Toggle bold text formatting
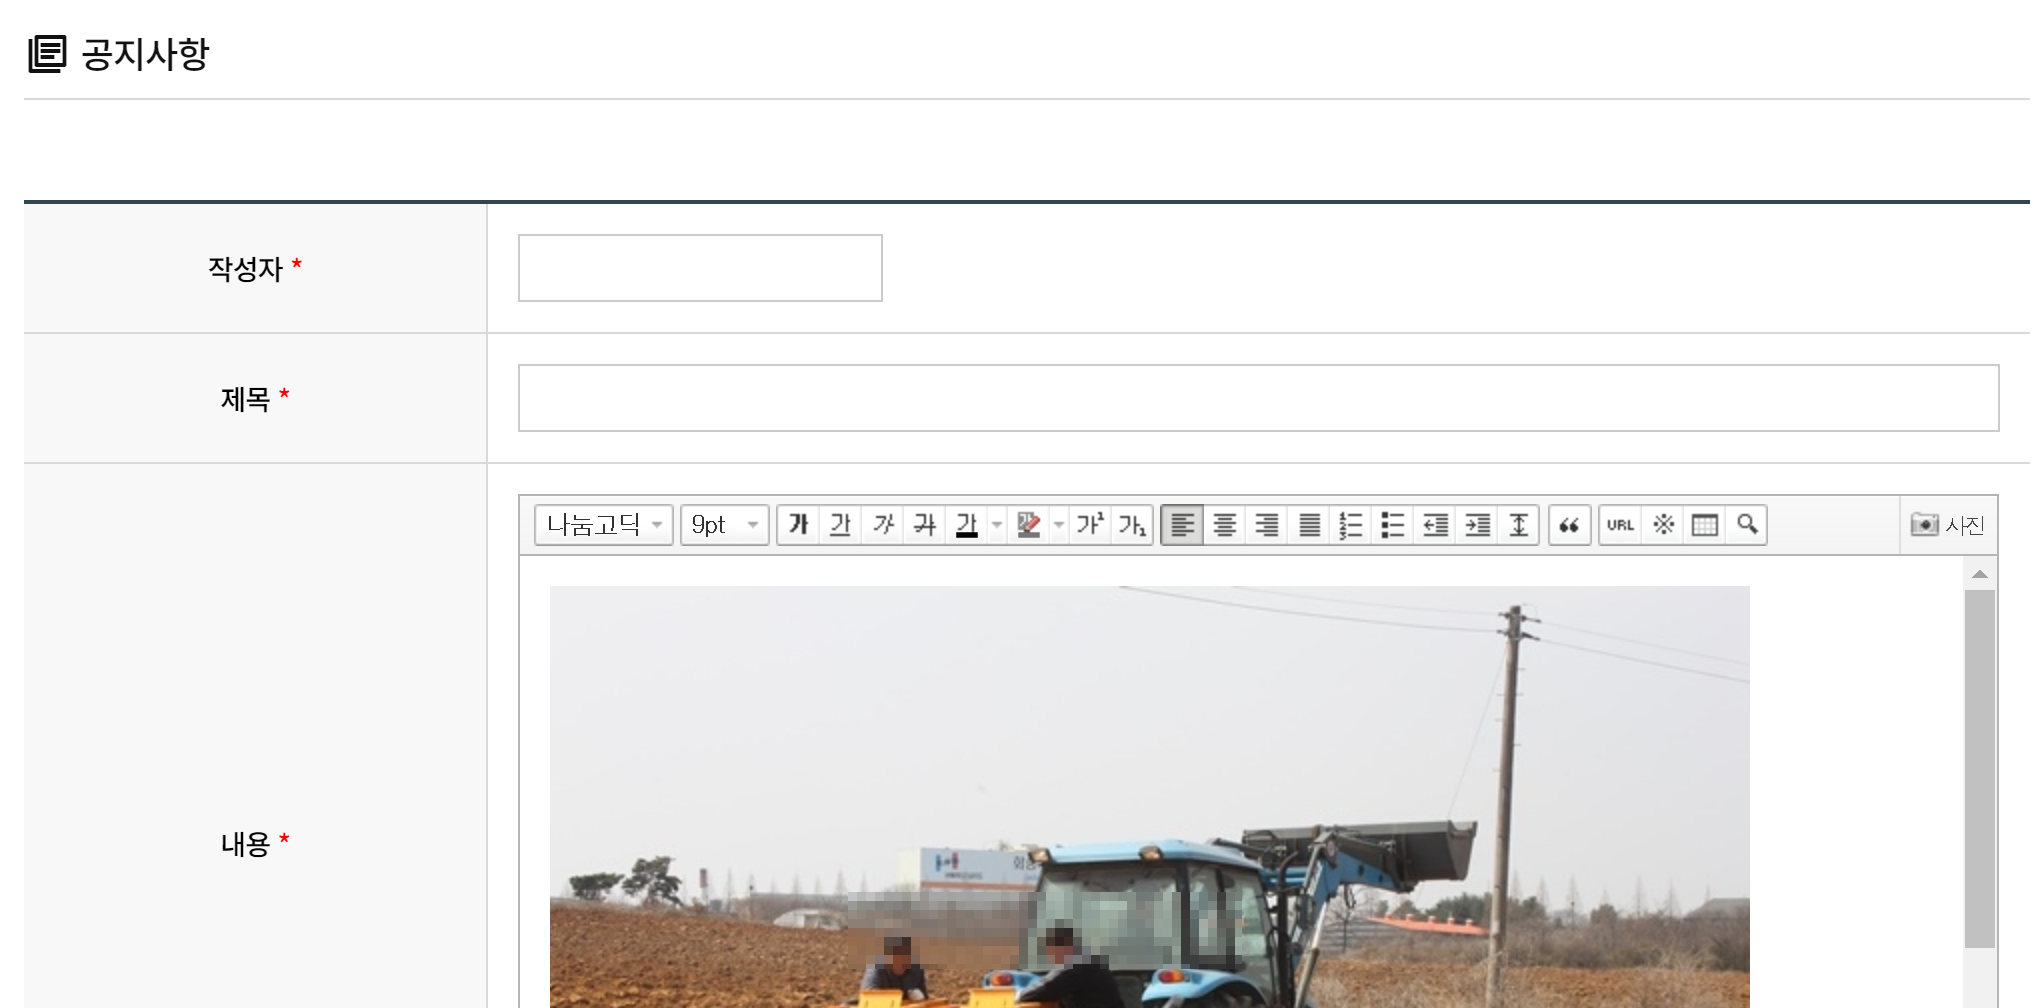The height and width of the screenshot is (1008, 2042). point(798,525)
